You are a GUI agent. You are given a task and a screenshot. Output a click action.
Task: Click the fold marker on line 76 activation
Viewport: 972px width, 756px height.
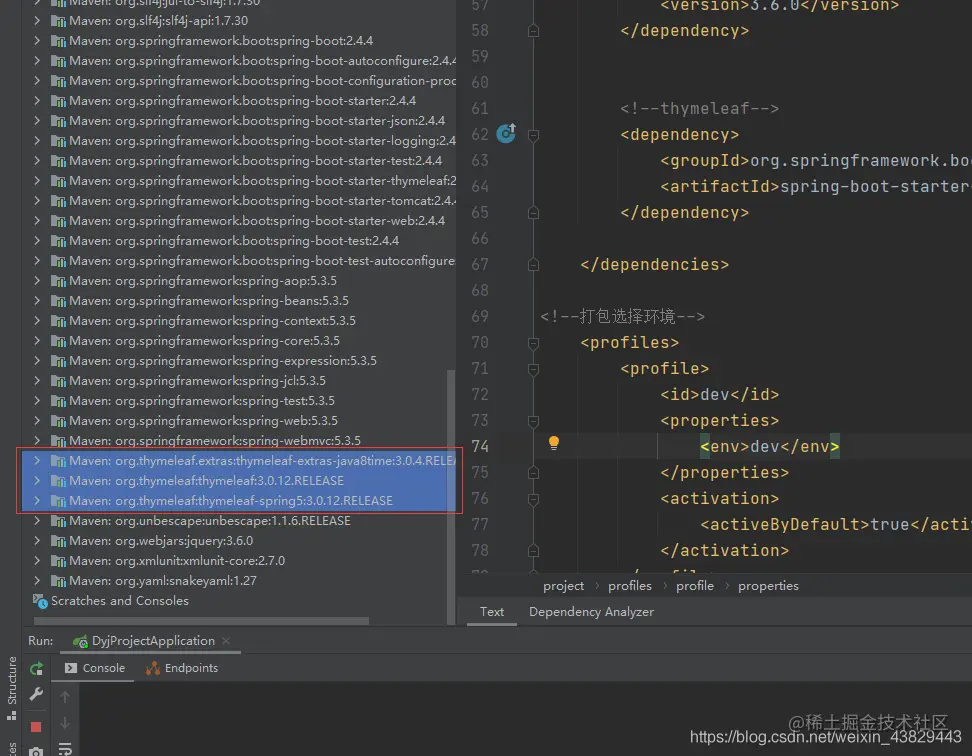533,499
